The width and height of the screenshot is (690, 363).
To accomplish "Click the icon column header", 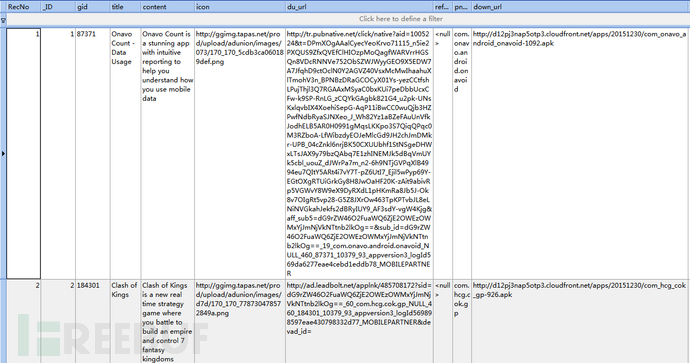I will click(240, 7).
